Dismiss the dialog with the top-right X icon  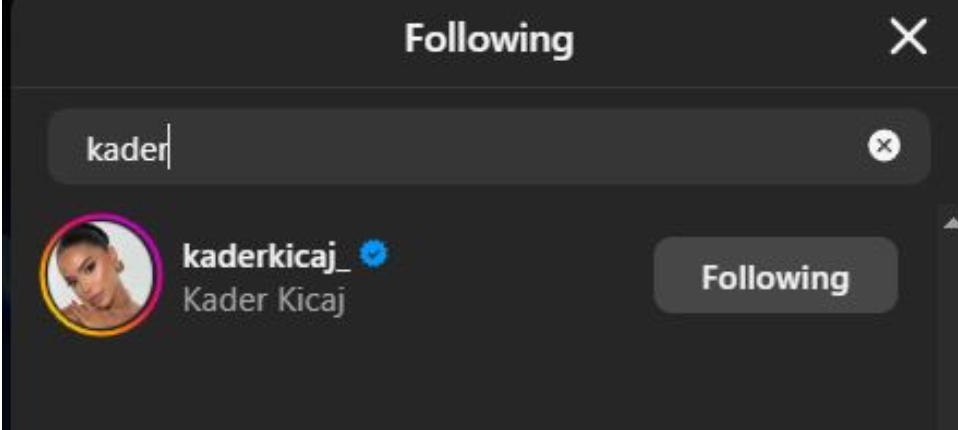(x=908, y=40)
